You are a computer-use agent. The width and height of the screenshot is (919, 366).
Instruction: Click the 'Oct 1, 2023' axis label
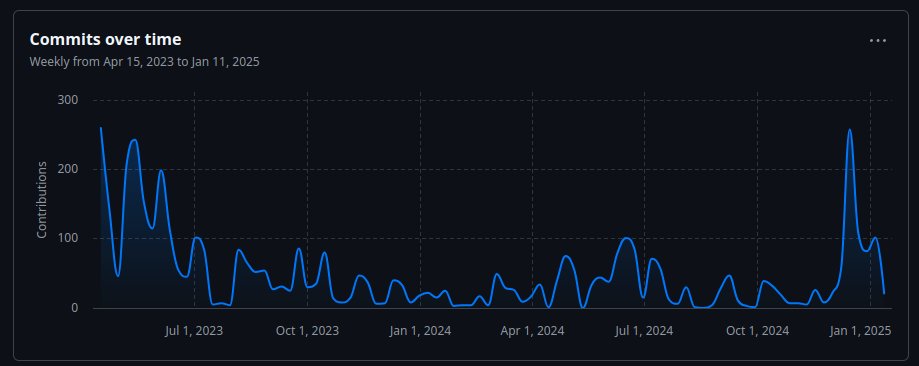point(307,331)
